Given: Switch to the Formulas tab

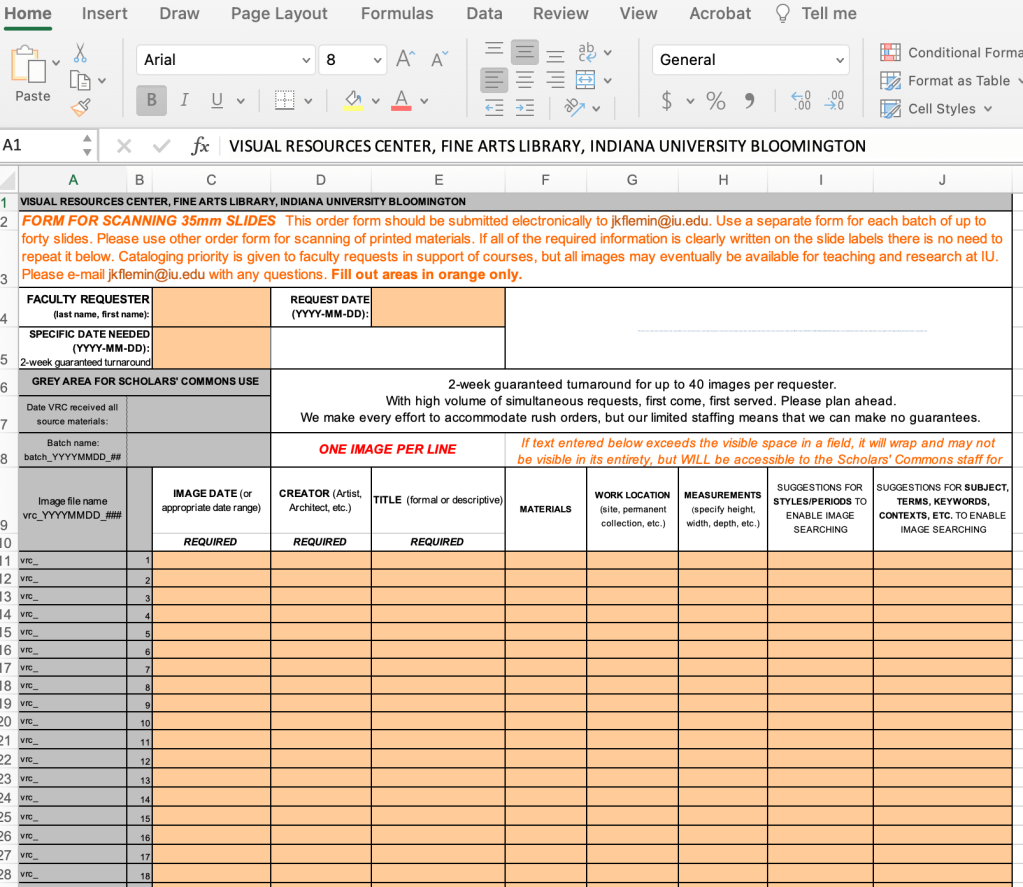Looking at the screenshot, I should [397, 14].
